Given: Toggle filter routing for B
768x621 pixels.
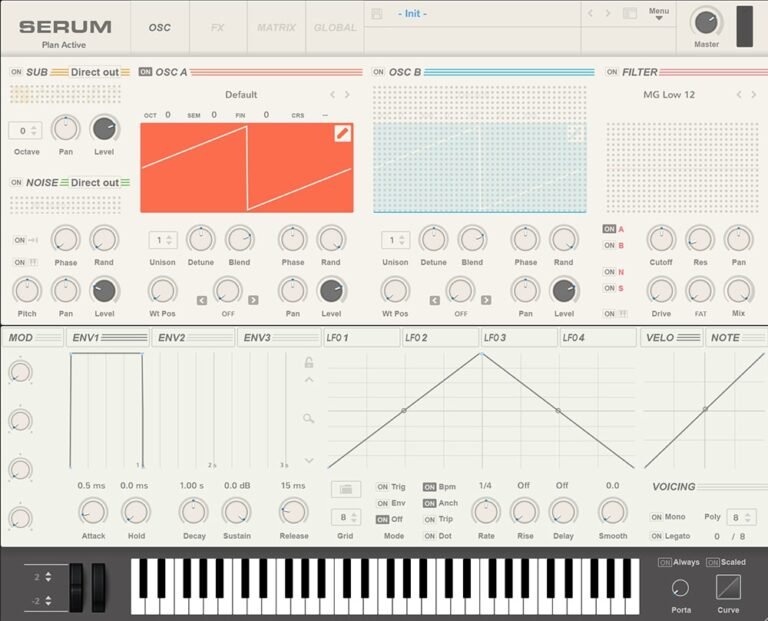Looking at the screenshot, I should pos(609,245).
